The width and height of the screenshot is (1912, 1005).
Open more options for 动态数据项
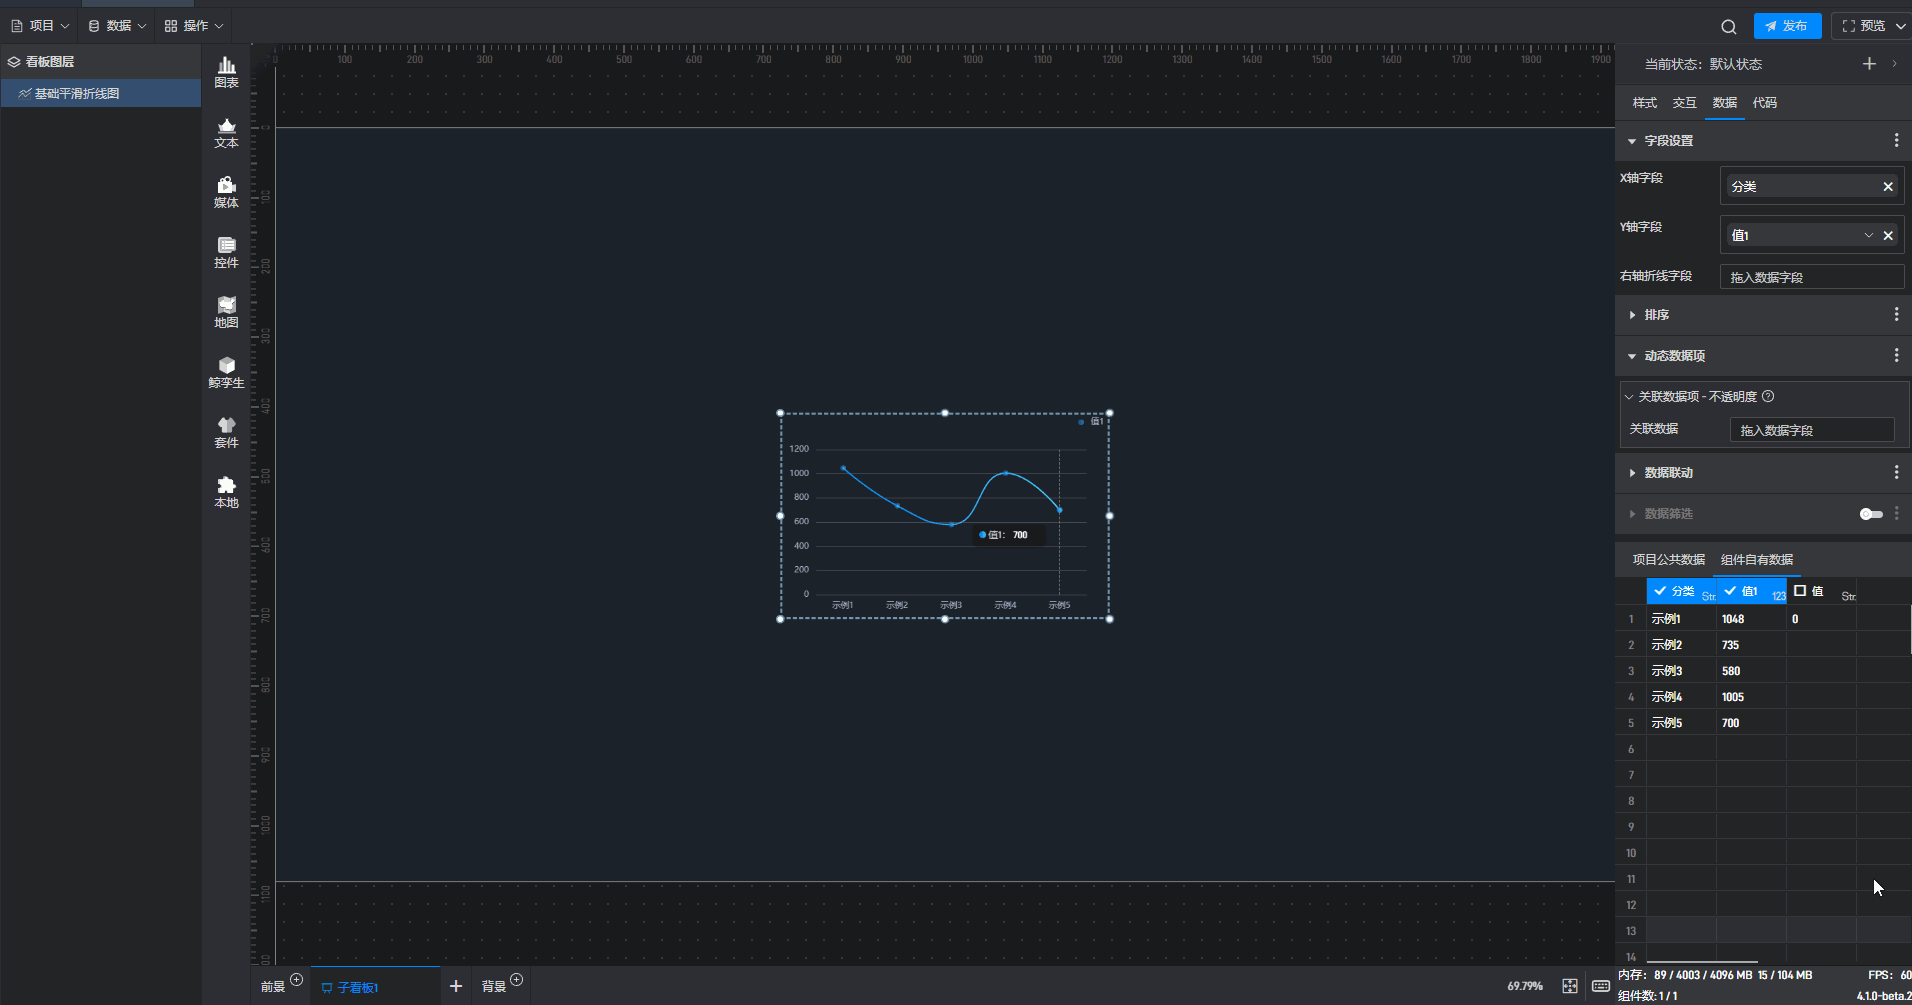point(1896,356)
